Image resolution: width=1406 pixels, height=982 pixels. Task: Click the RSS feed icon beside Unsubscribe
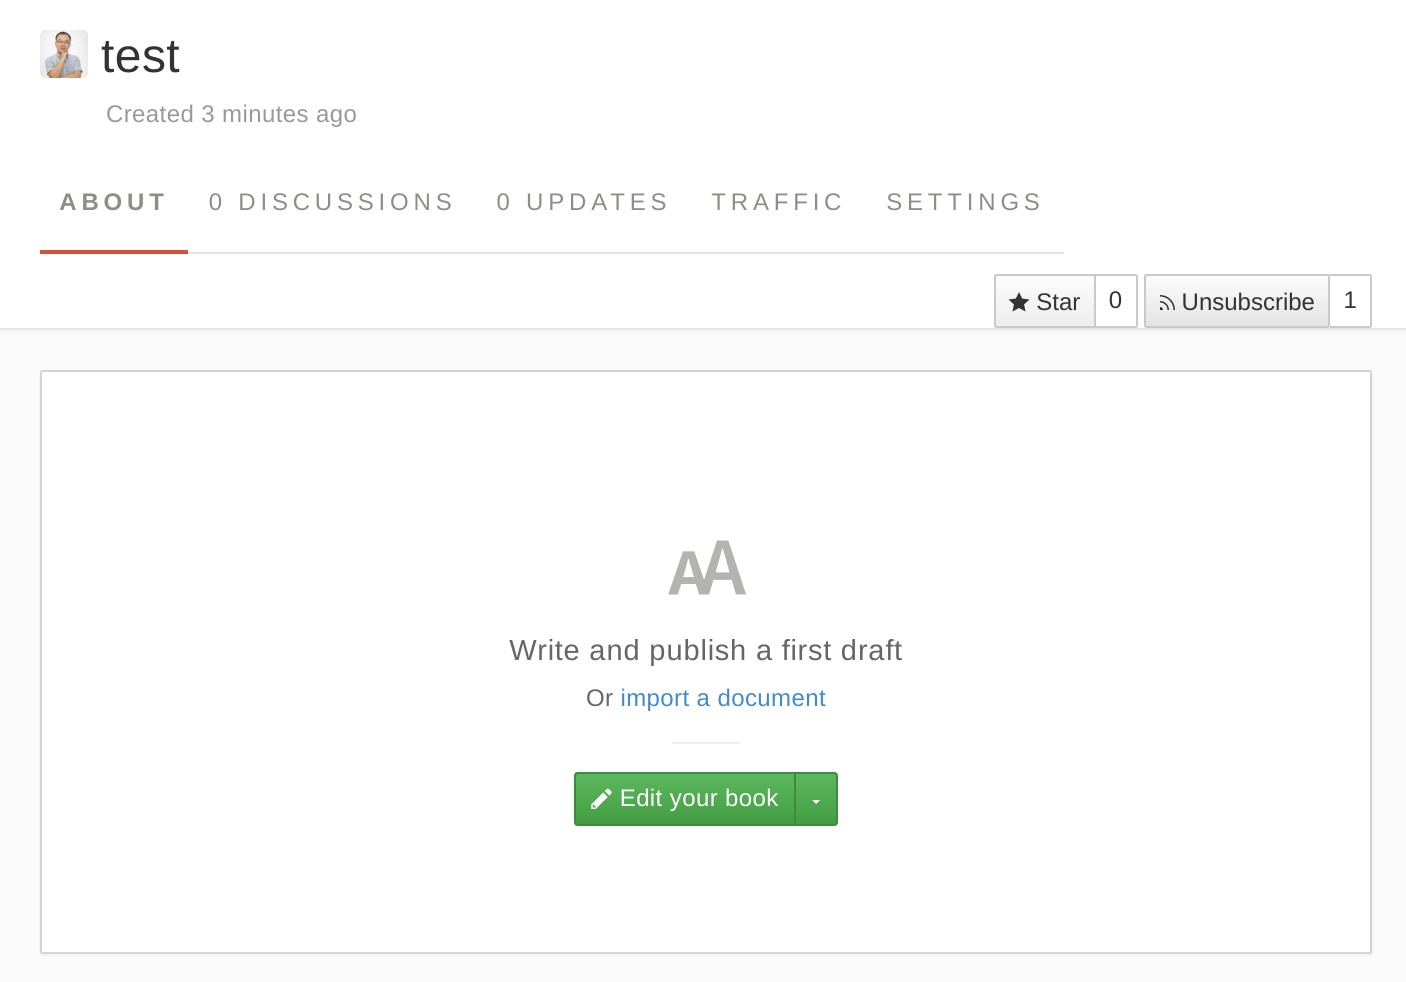[x=1166, y=303]
